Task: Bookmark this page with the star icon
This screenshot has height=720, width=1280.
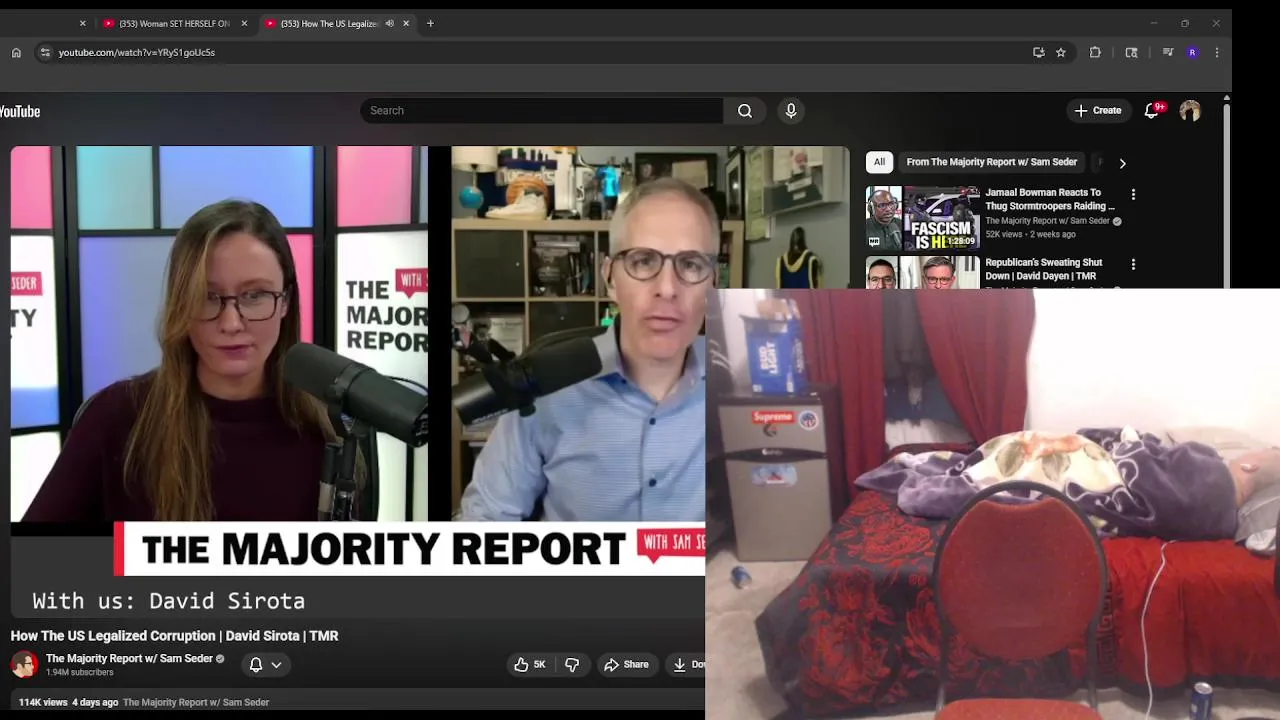Action: (1061, 52)
